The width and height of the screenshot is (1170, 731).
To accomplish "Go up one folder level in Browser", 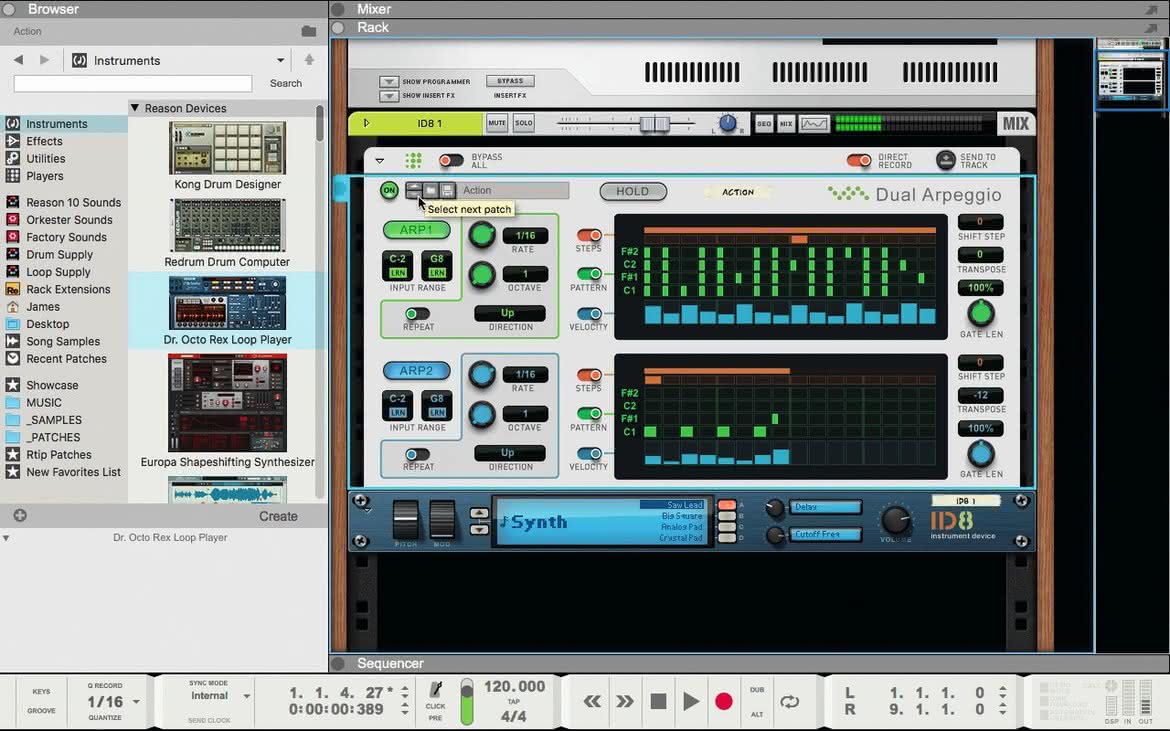I will pyautogui.click(x=309, y=60).
